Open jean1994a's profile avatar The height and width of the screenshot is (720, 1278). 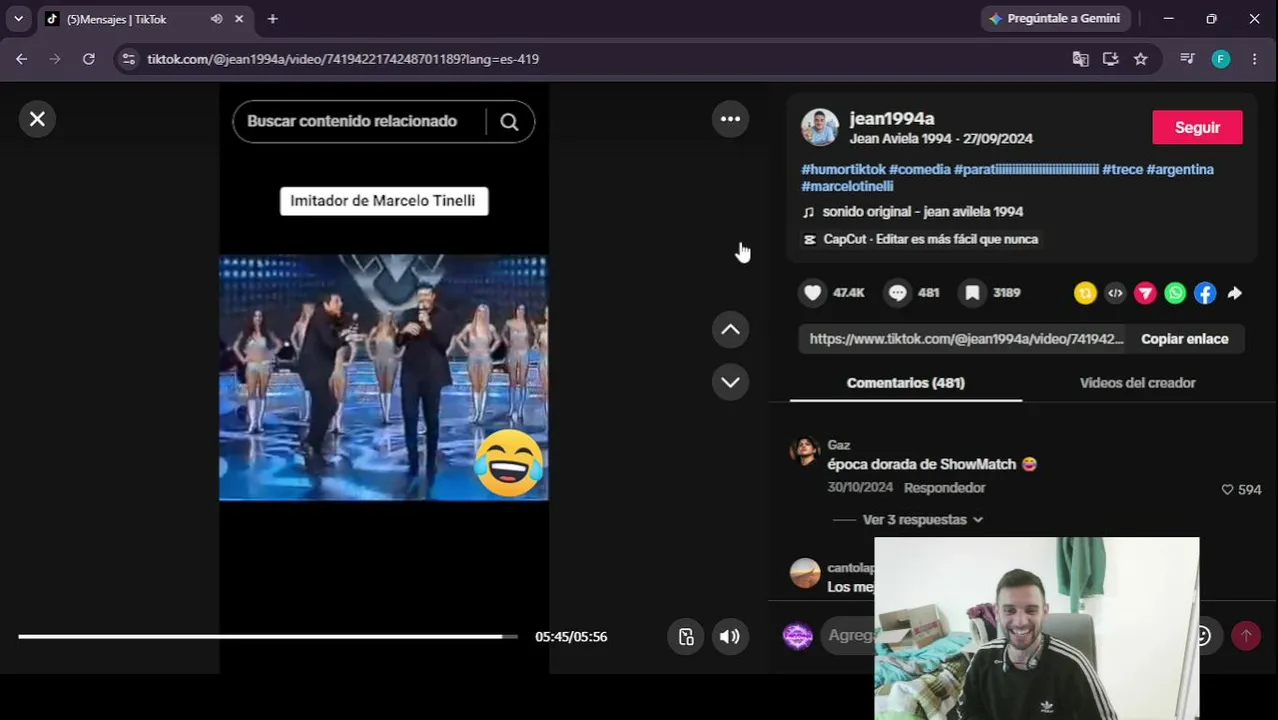(820, 127)
